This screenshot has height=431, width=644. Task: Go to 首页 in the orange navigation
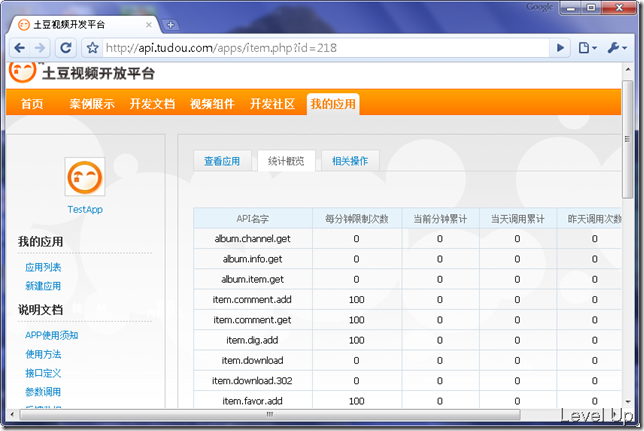32,104
